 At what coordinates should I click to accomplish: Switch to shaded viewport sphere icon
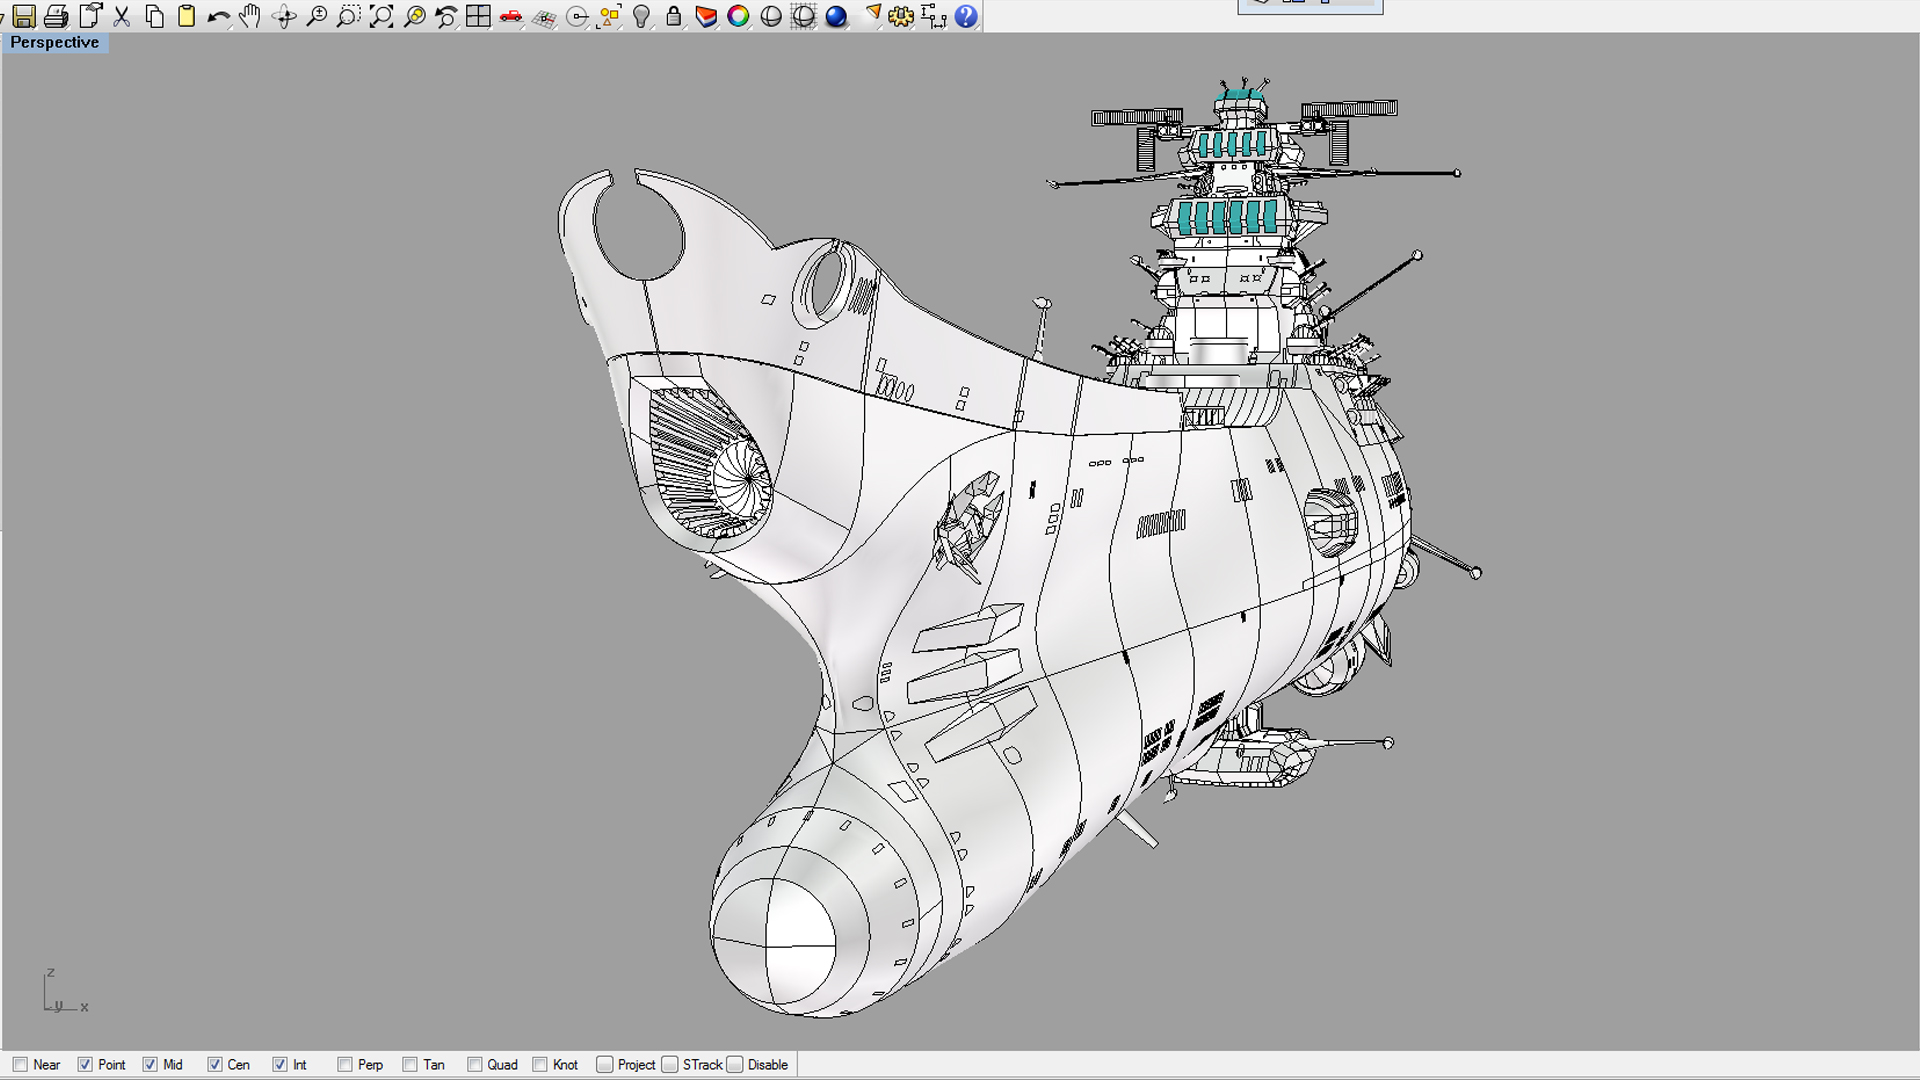(x=771, y=16)
